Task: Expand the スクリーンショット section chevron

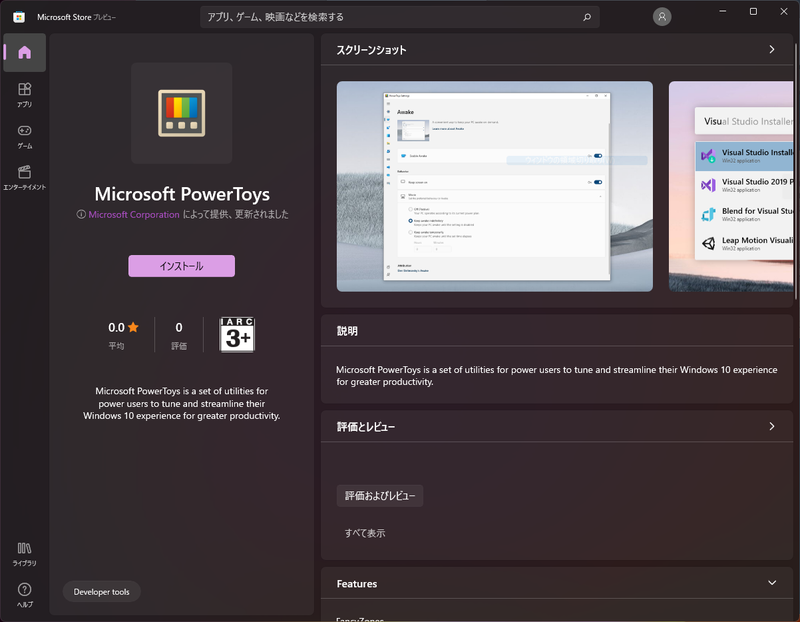Action: click(771, 48)
